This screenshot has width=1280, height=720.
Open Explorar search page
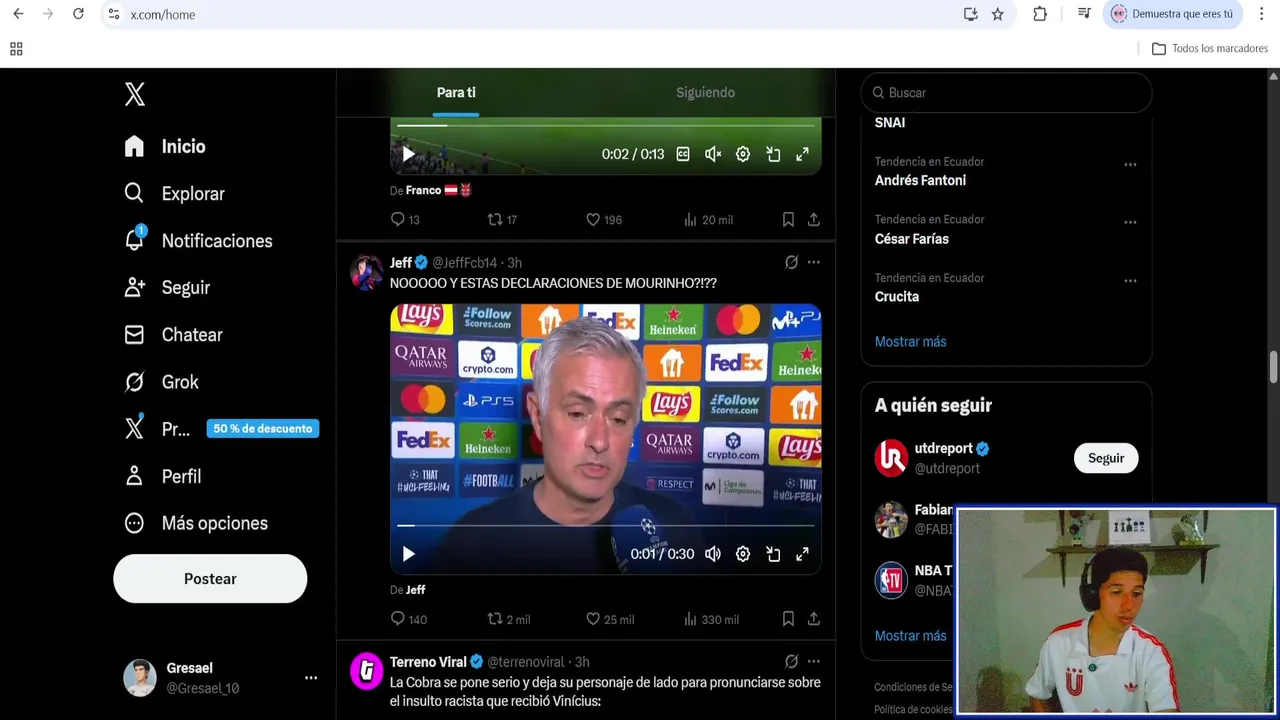click(174, 193)
